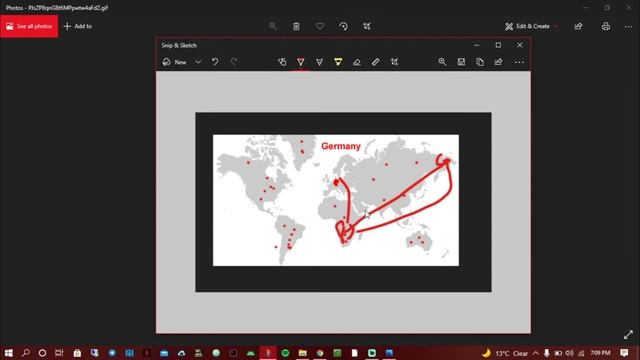Click the fullscreen expand arrows in Photos
Viewport: 640px width, 360px height.
click(x=628, y=335)
